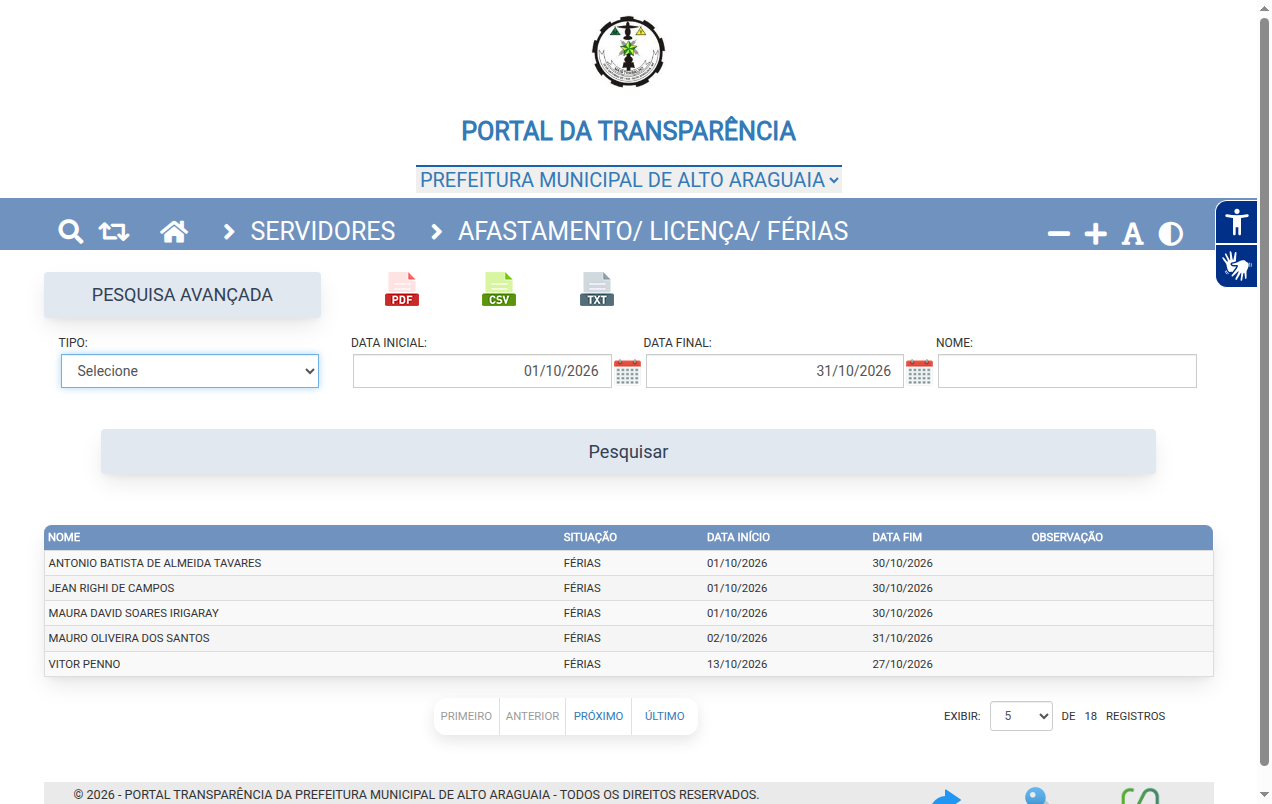
Task: Open the Prefeitura Municipal de Alto Araguaia selector
Action: click(x=629, y=180)
